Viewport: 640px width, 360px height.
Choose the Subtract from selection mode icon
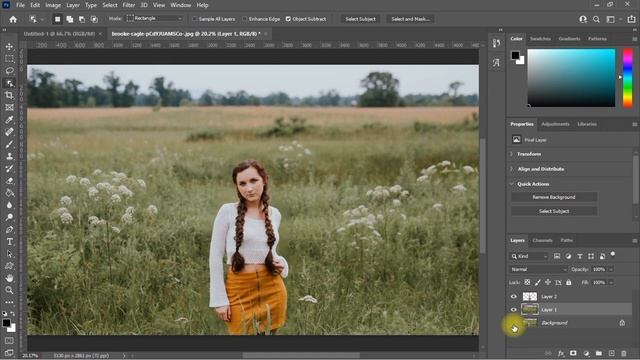coord(82,19)
